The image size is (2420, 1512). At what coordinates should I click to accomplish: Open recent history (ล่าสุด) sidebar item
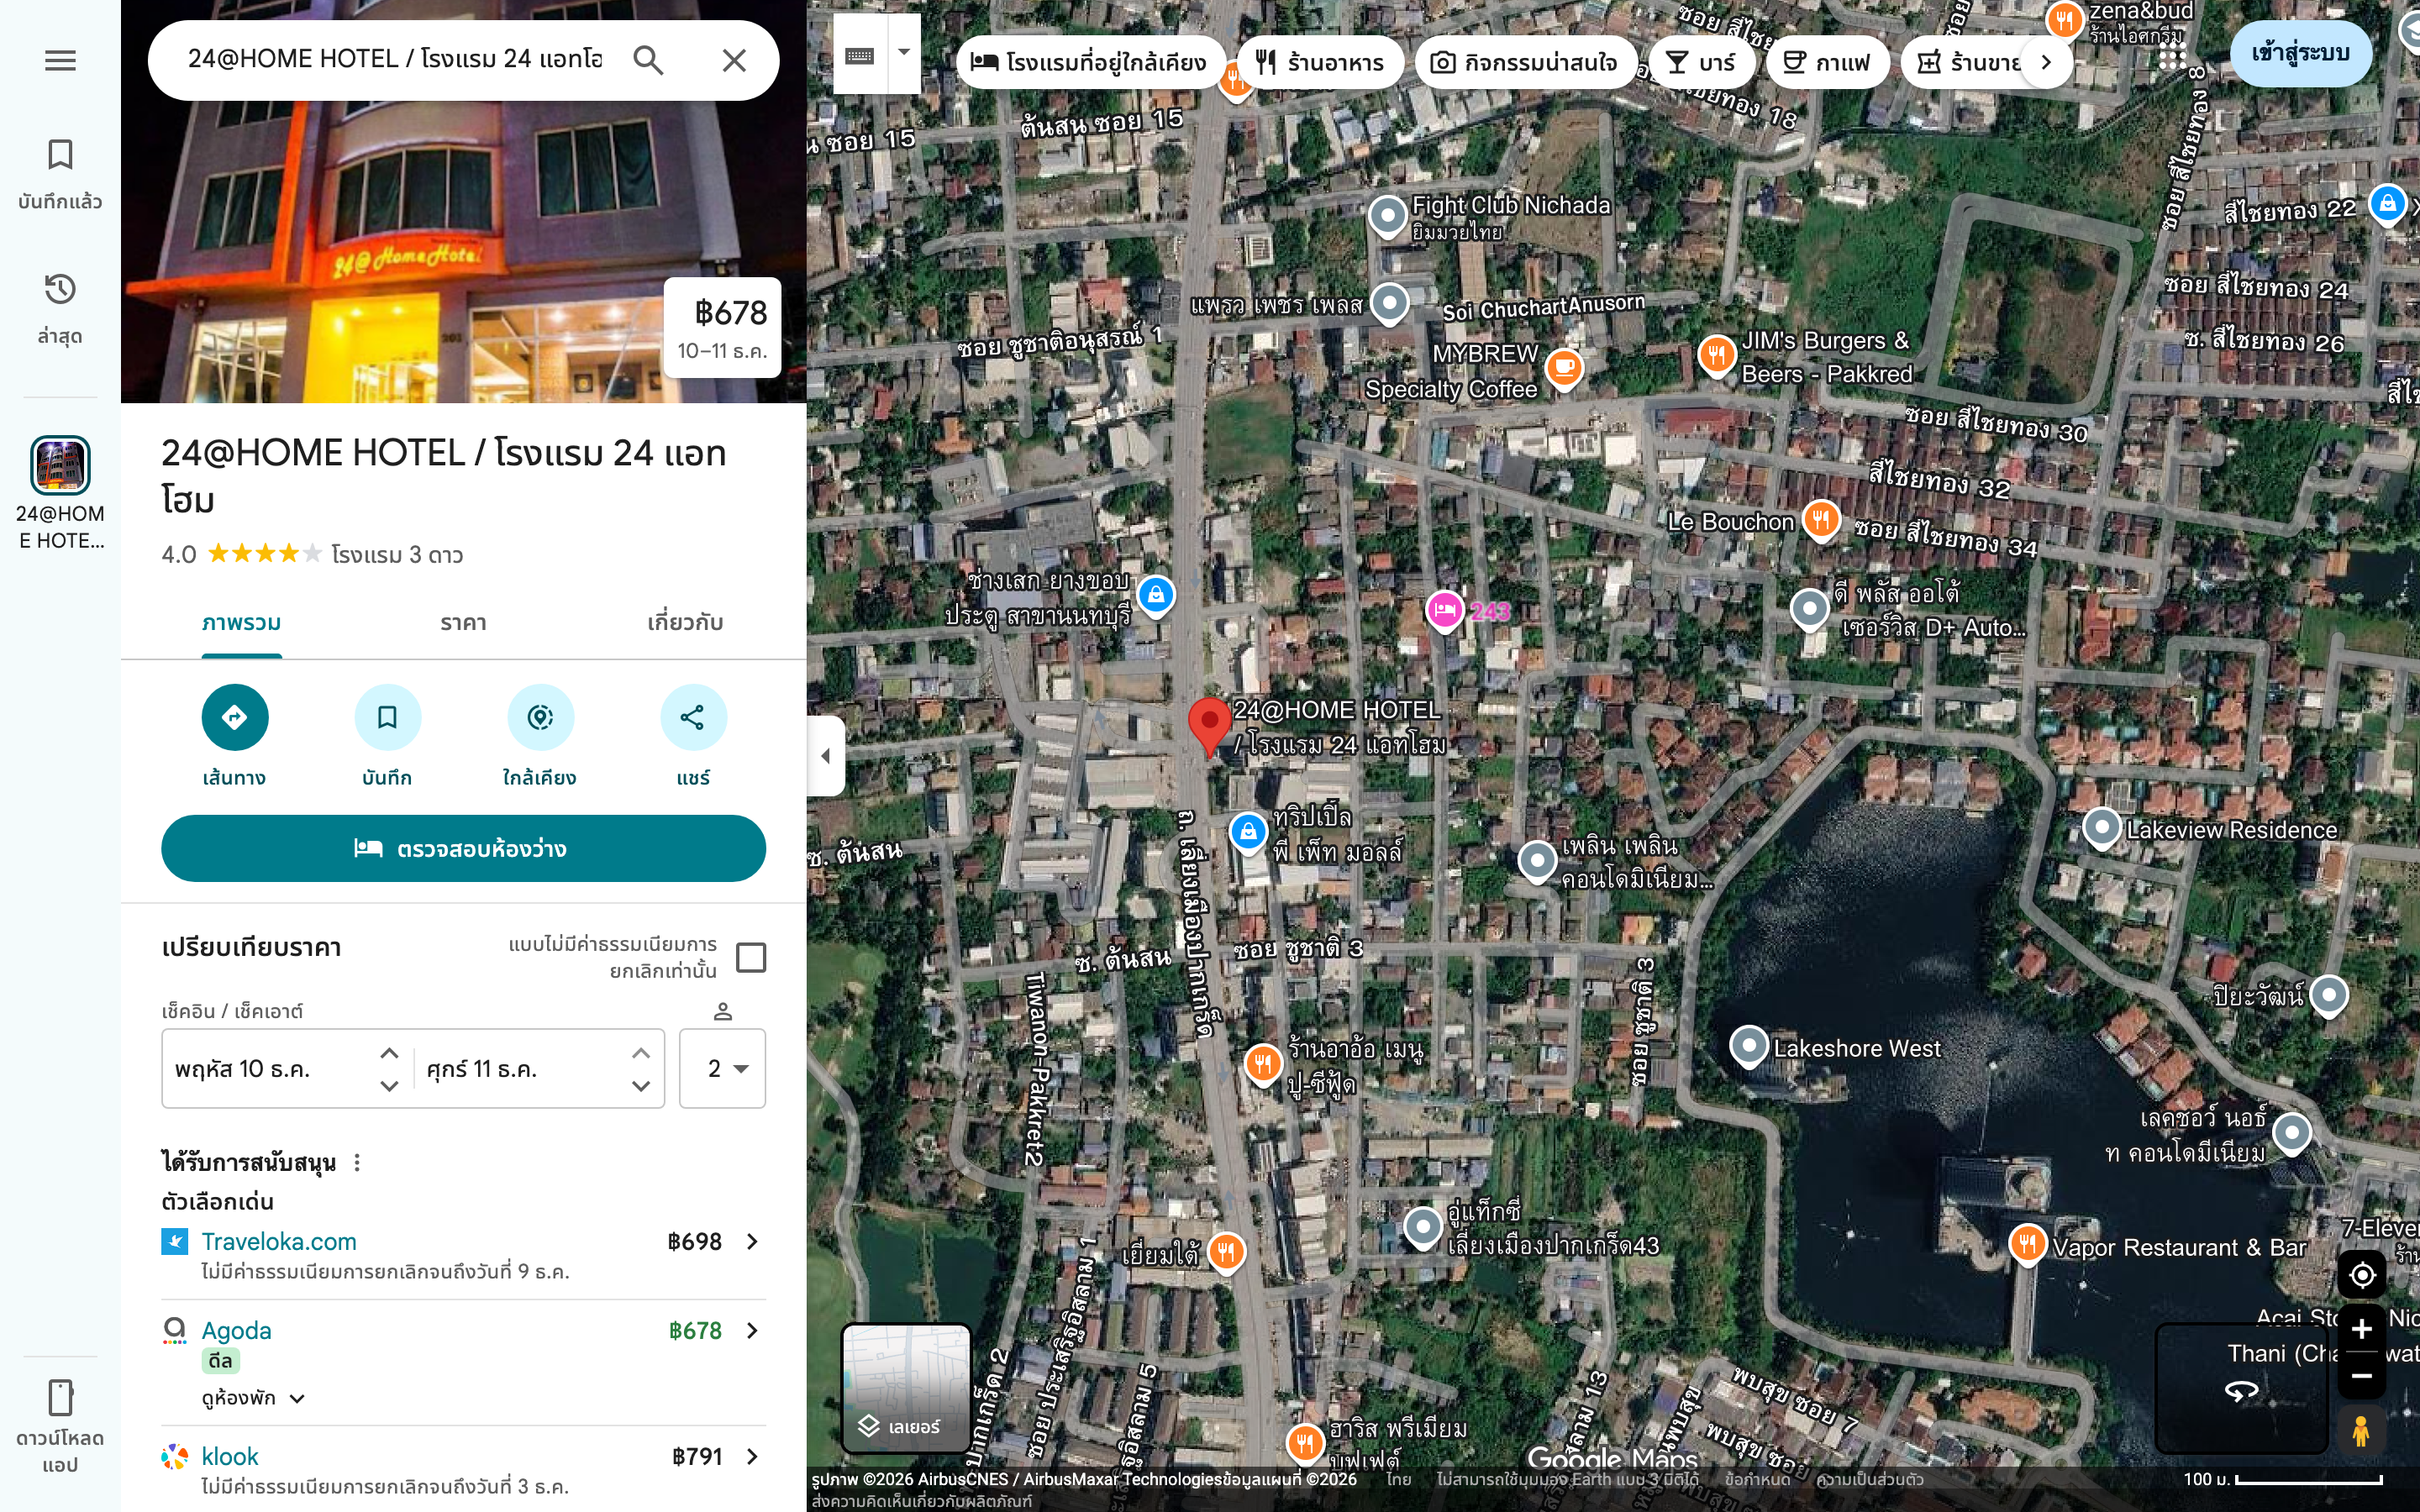point(60,309)
